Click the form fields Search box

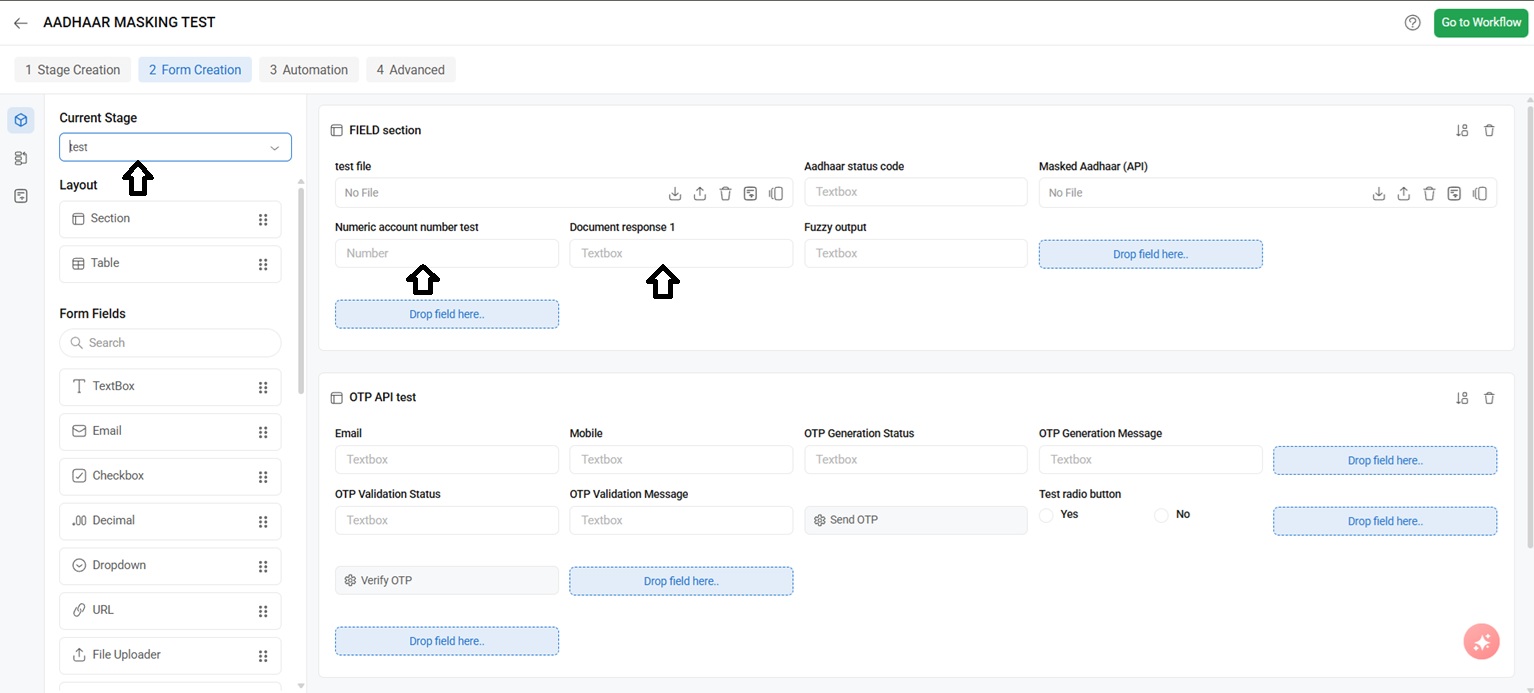pyautogui.click(x=170, y=343)
